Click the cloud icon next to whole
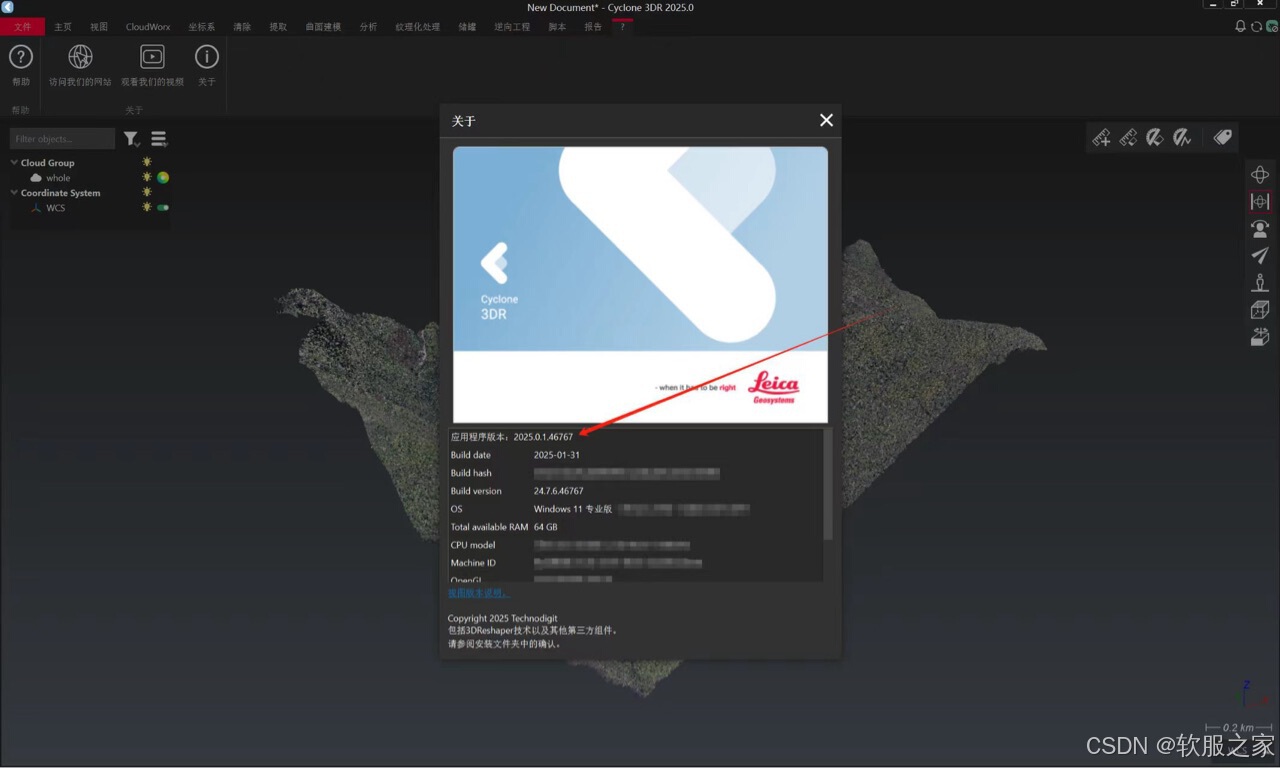 click(x=36, y=178)
